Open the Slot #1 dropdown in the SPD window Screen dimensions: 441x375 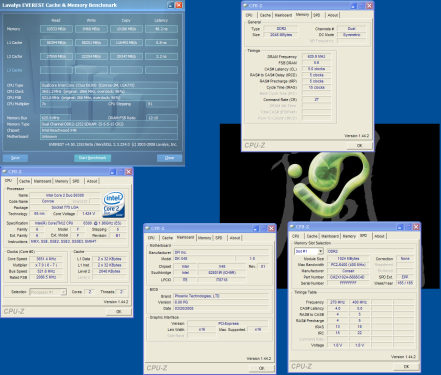coord(320,251)
